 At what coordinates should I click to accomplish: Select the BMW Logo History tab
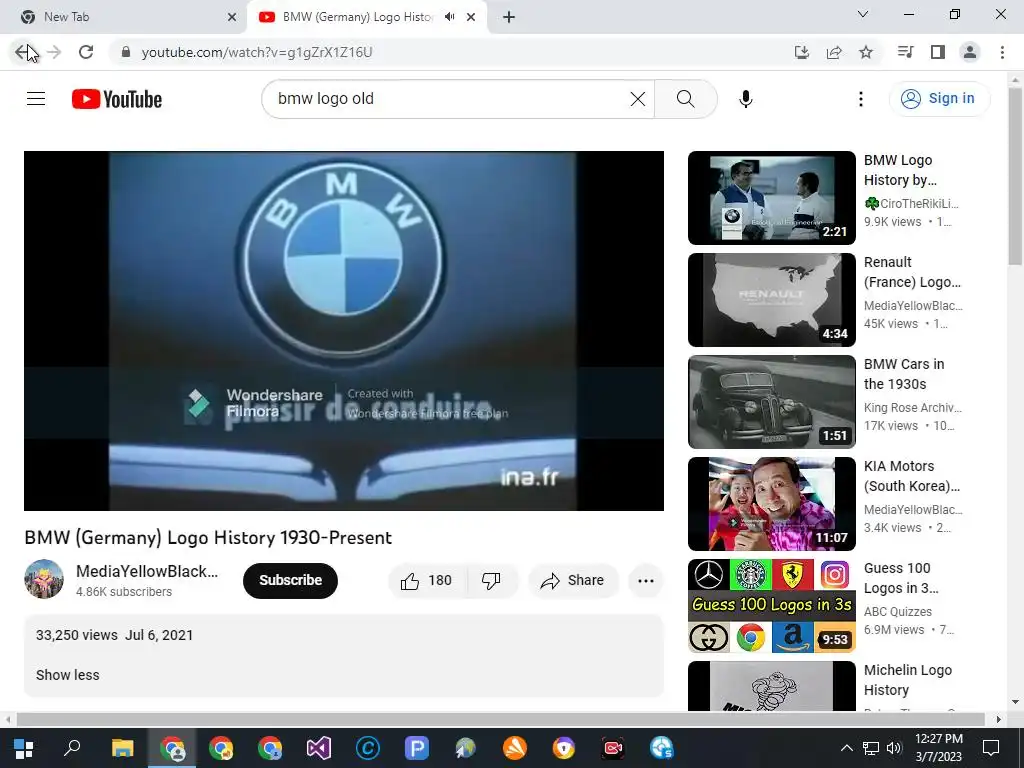358,17
